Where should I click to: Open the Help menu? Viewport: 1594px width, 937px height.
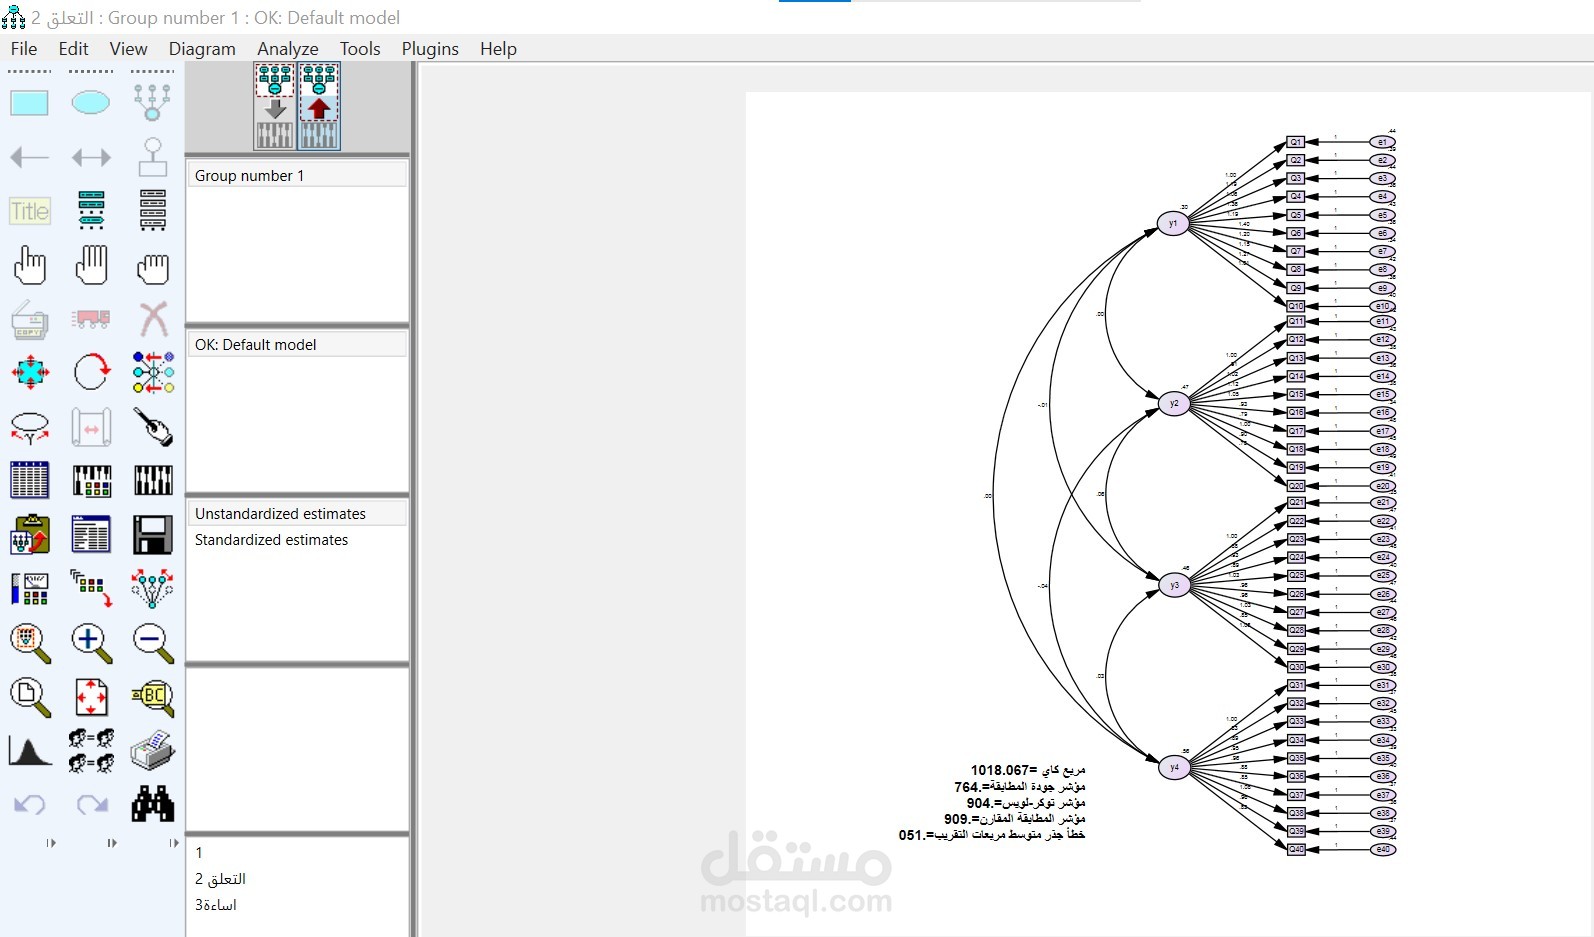click(498, 49)
